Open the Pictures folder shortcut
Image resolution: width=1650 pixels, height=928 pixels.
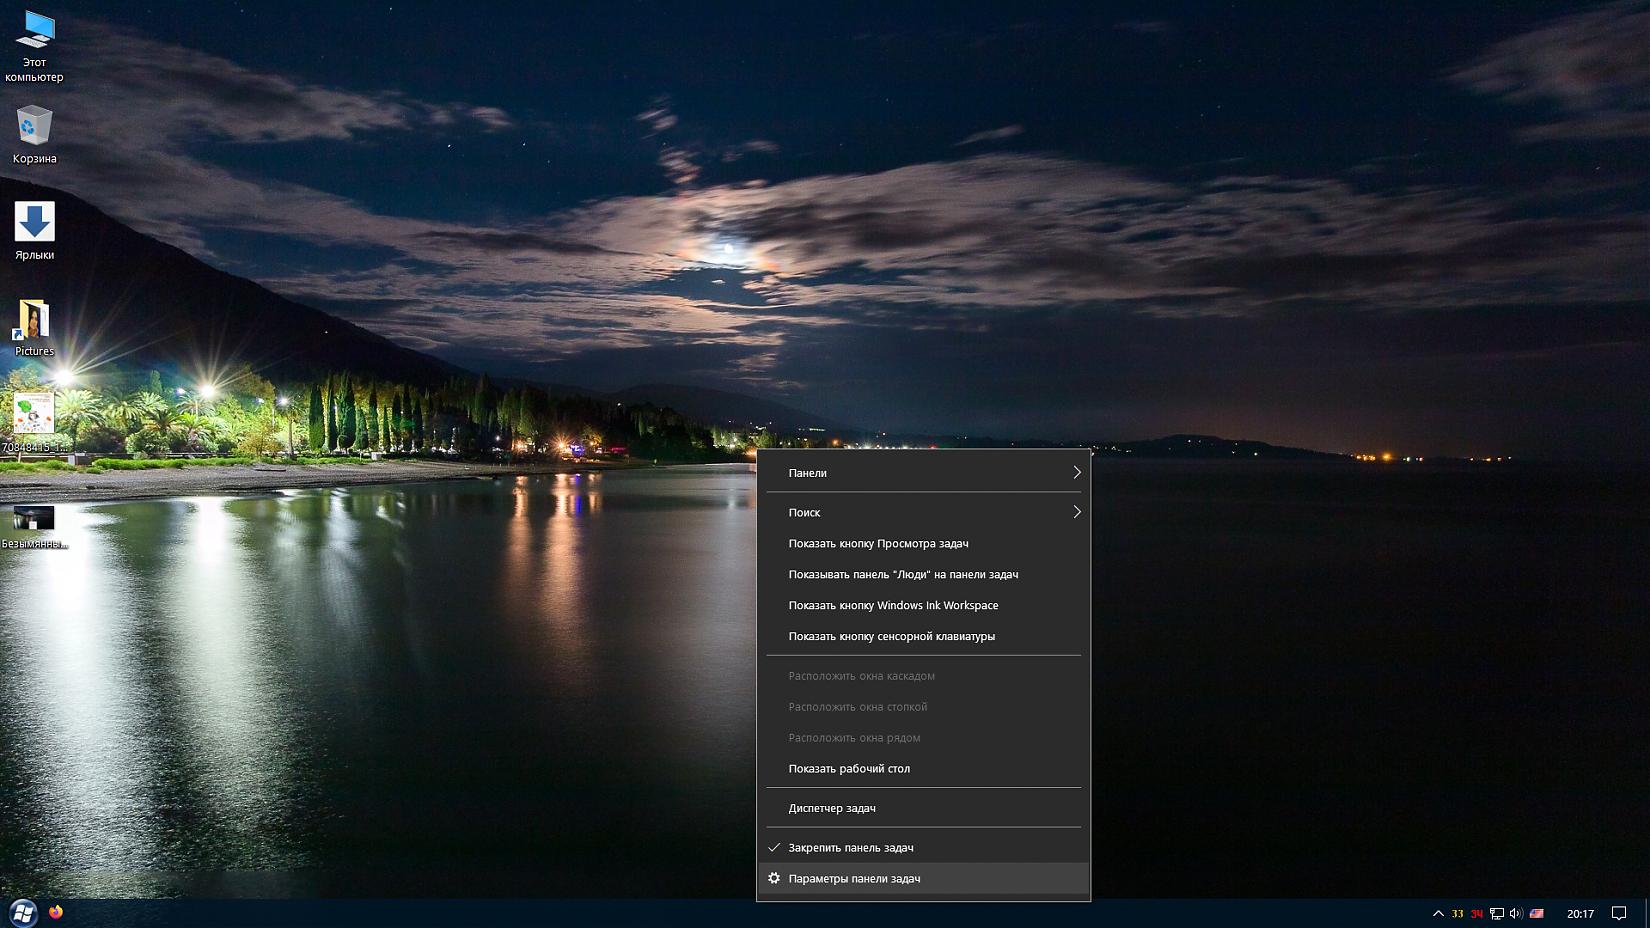[x=34, y=320]
